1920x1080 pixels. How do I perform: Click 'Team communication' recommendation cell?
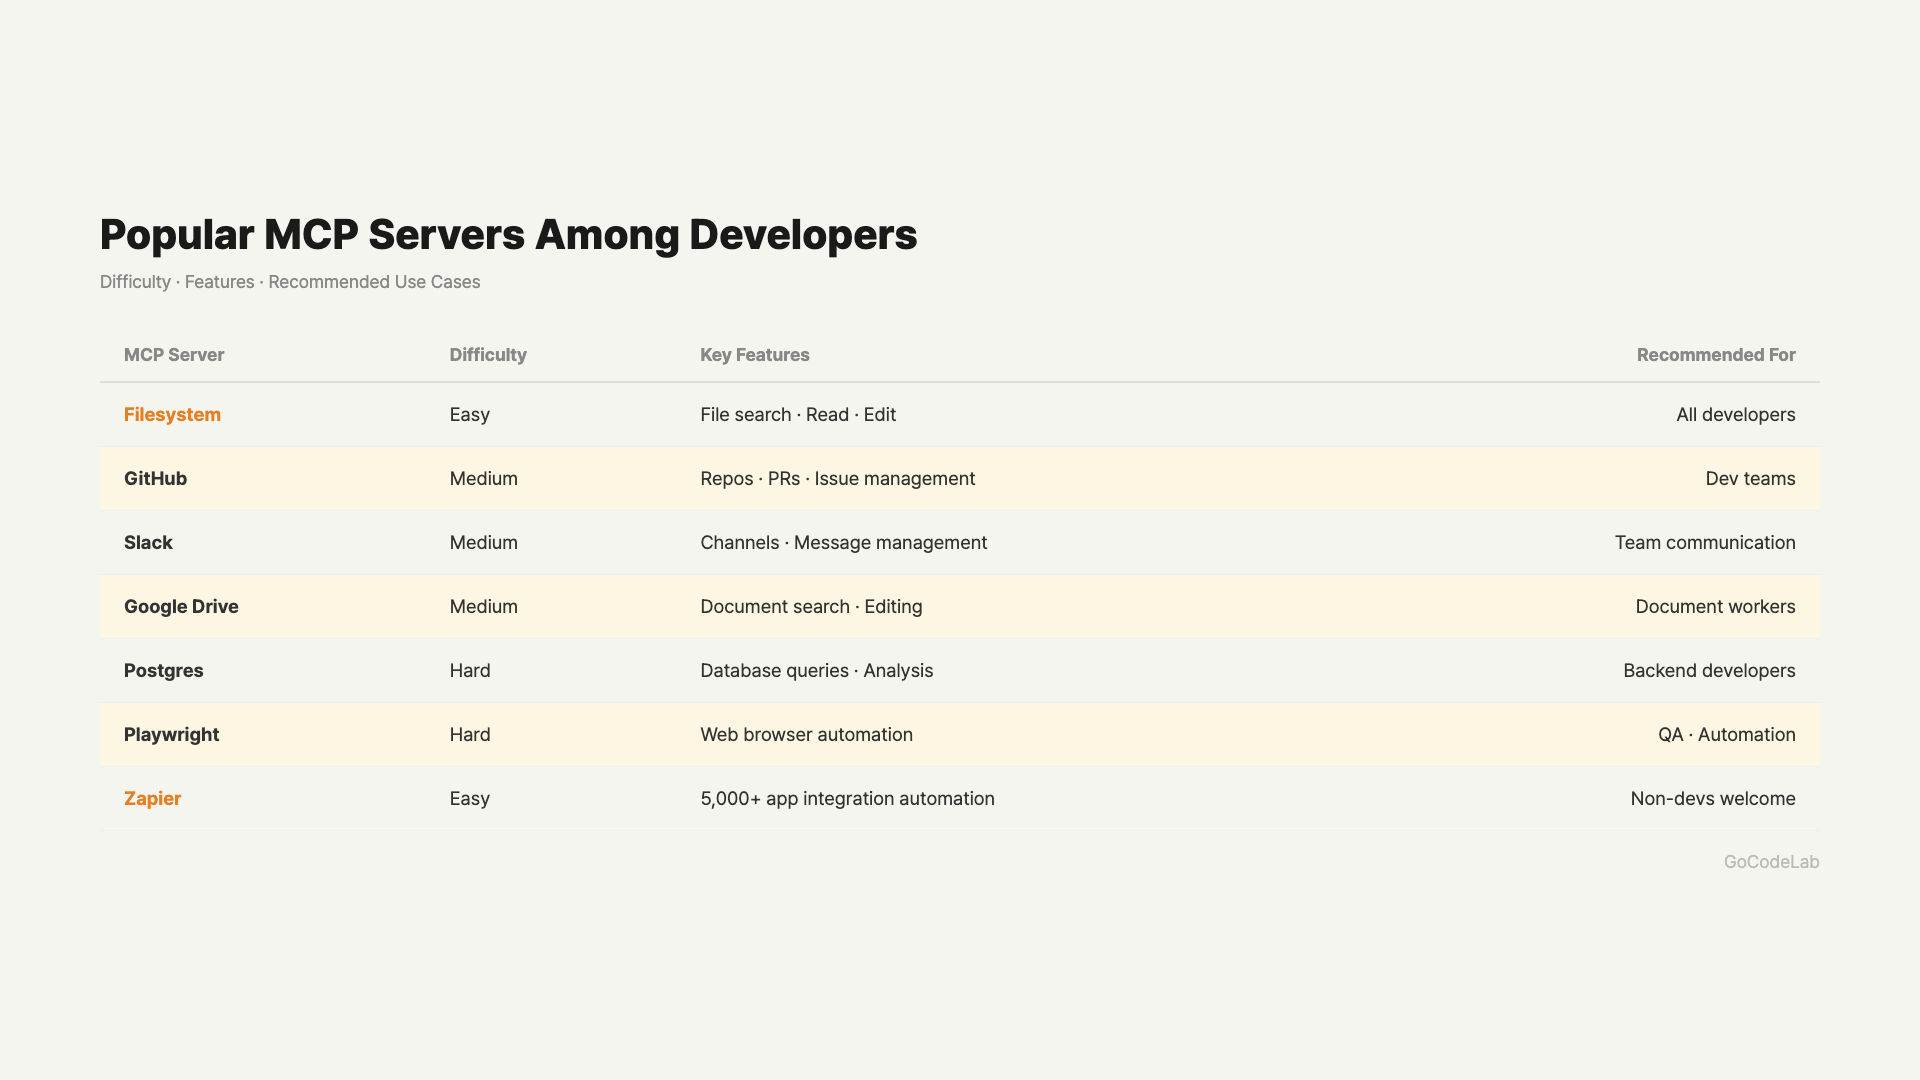[x=1704, y=542]
